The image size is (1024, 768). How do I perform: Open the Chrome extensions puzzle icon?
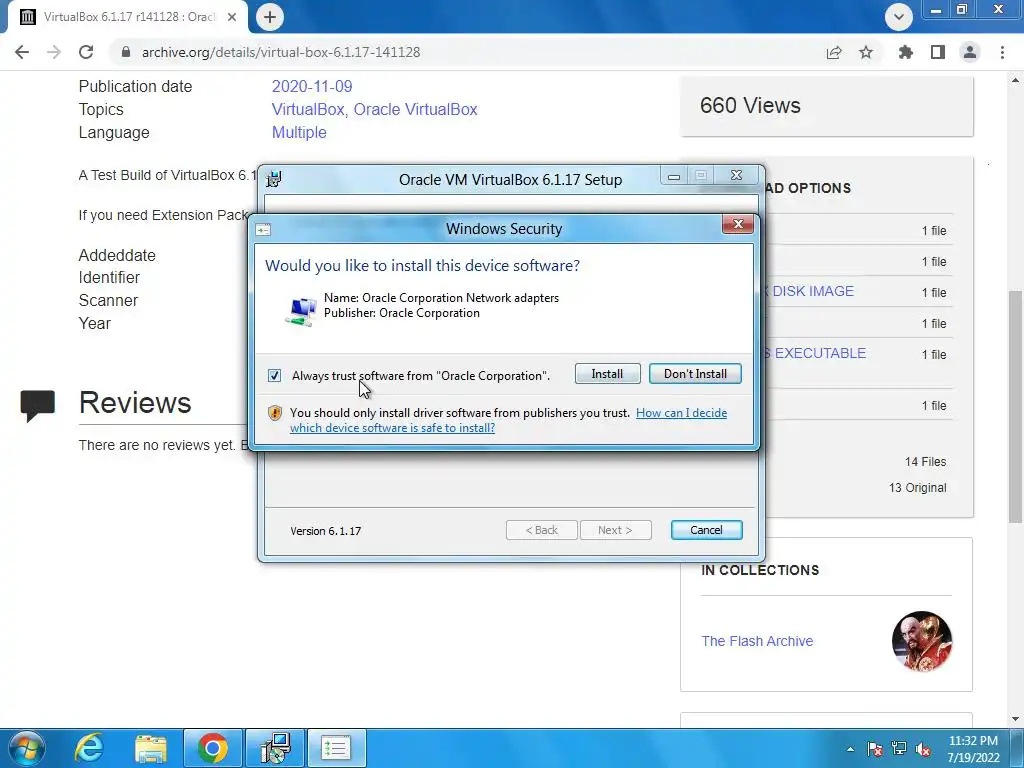[906, 52]
